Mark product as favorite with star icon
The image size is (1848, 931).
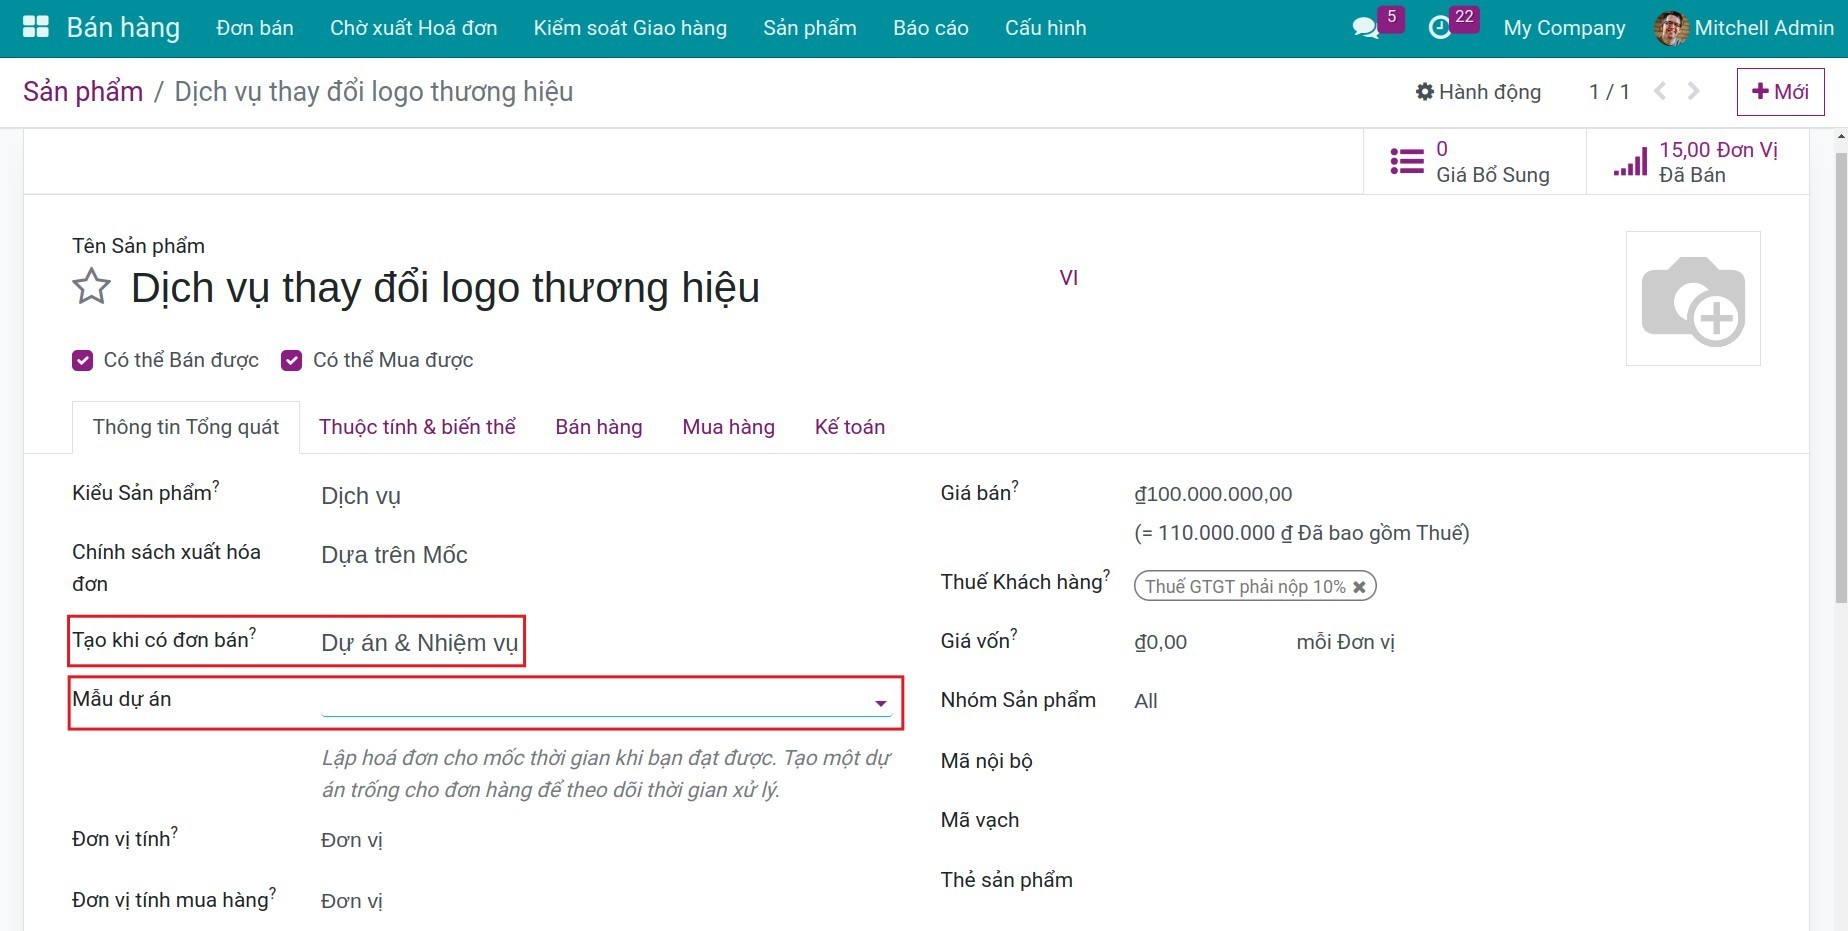tap(90, 287)
